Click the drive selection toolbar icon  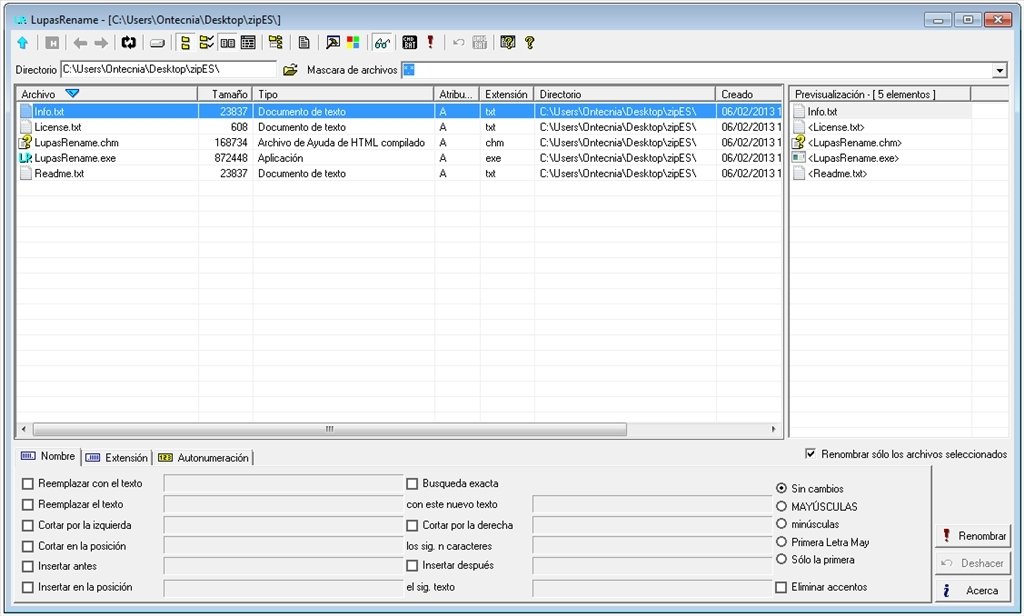157,43
